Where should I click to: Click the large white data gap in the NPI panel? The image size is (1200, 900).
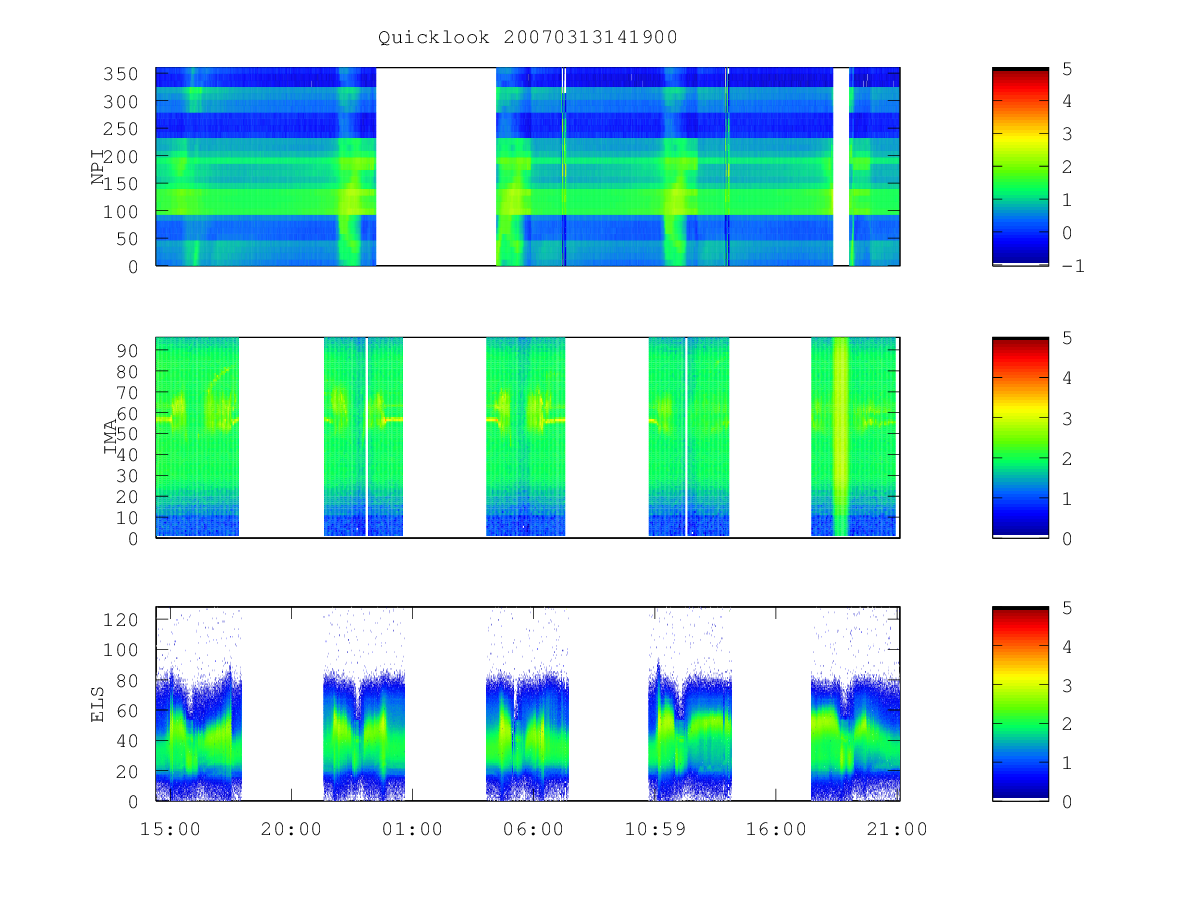click(x=436, y=166)
